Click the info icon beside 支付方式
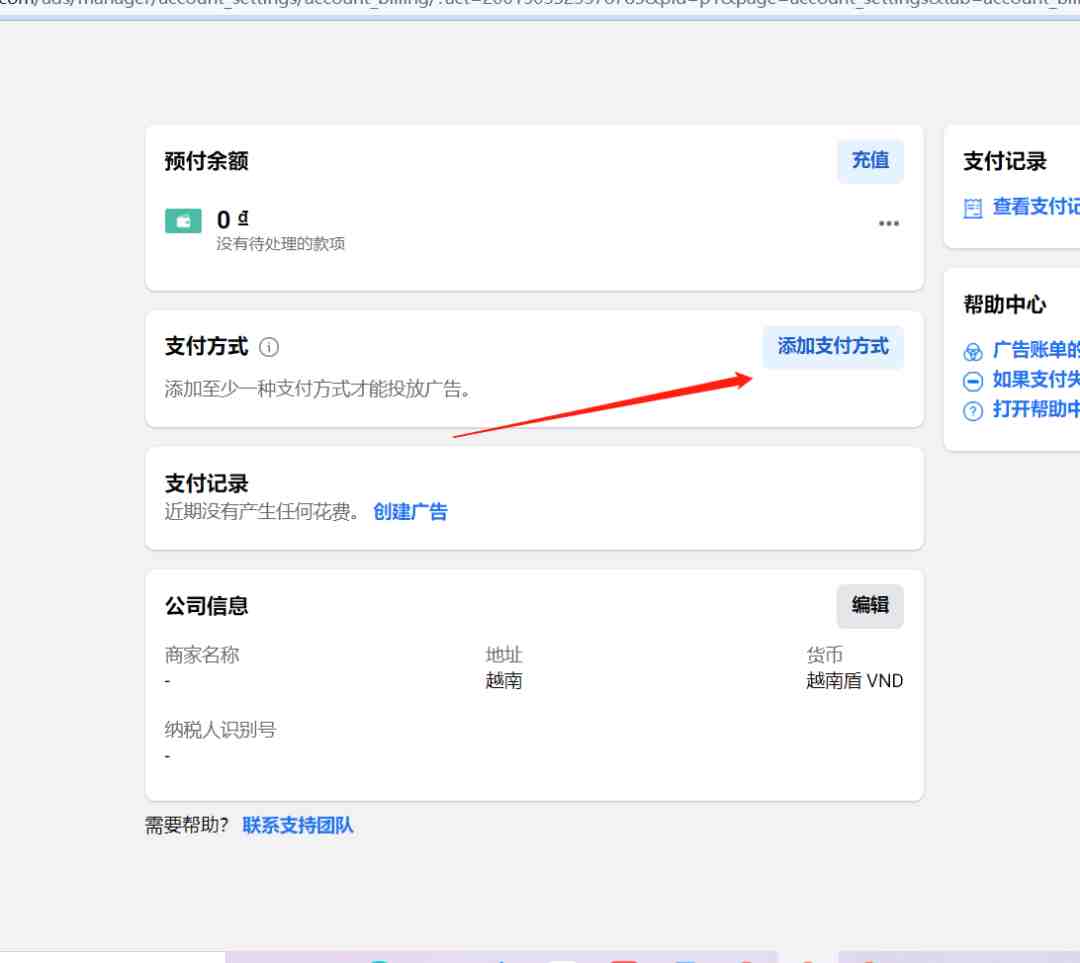1080x963 pixels. coord(269,347)
